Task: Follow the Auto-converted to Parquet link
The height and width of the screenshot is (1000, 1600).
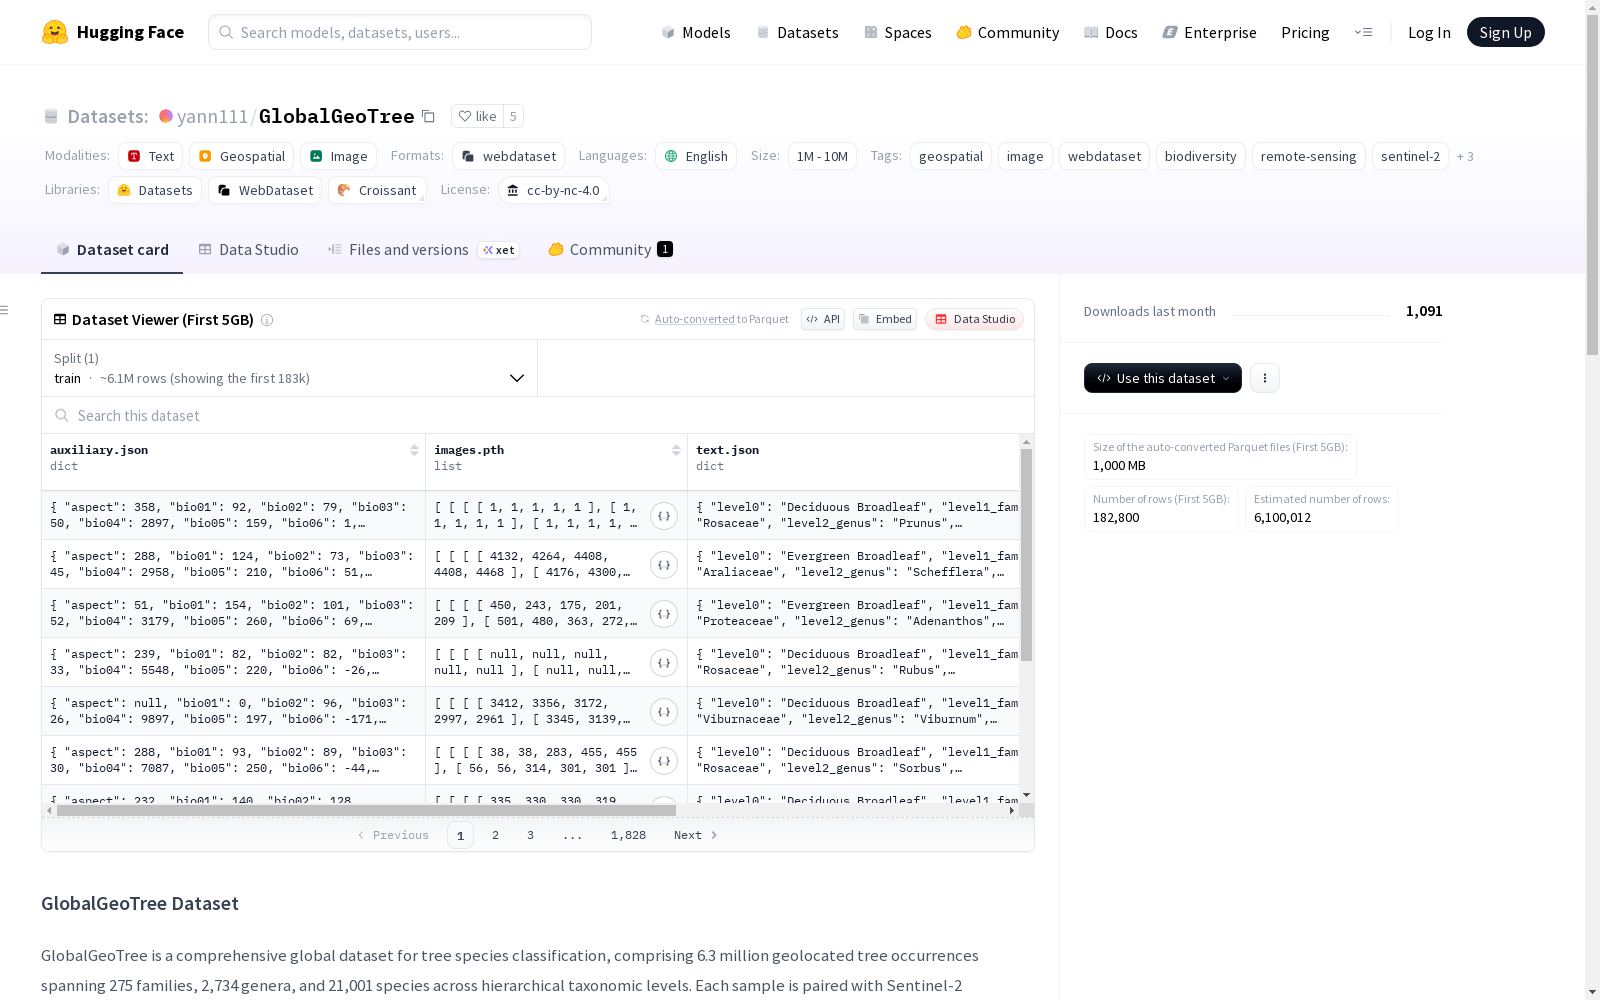Action: pyautogui.click(x=714, y=319)
